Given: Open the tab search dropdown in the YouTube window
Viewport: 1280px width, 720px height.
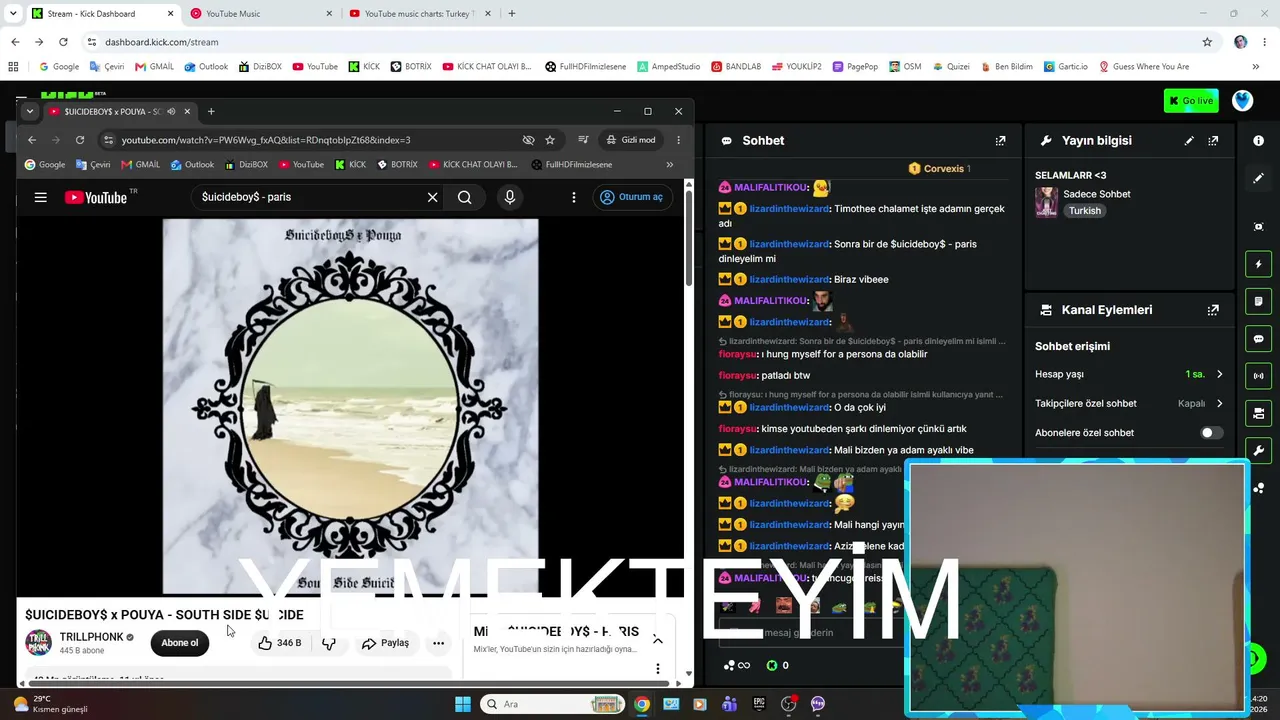Looking at the screenshot, I should (x=30, y=111).
